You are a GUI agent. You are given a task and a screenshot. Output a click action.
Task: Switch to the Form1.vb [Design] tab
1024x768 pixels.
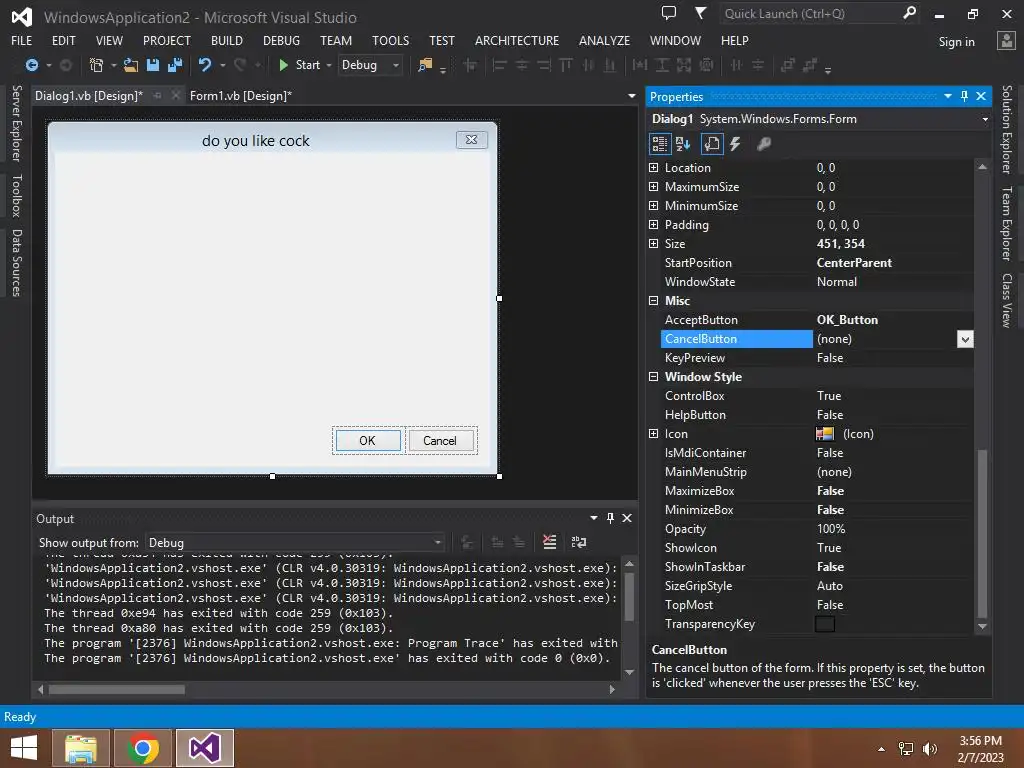click(x=240, y=95)
